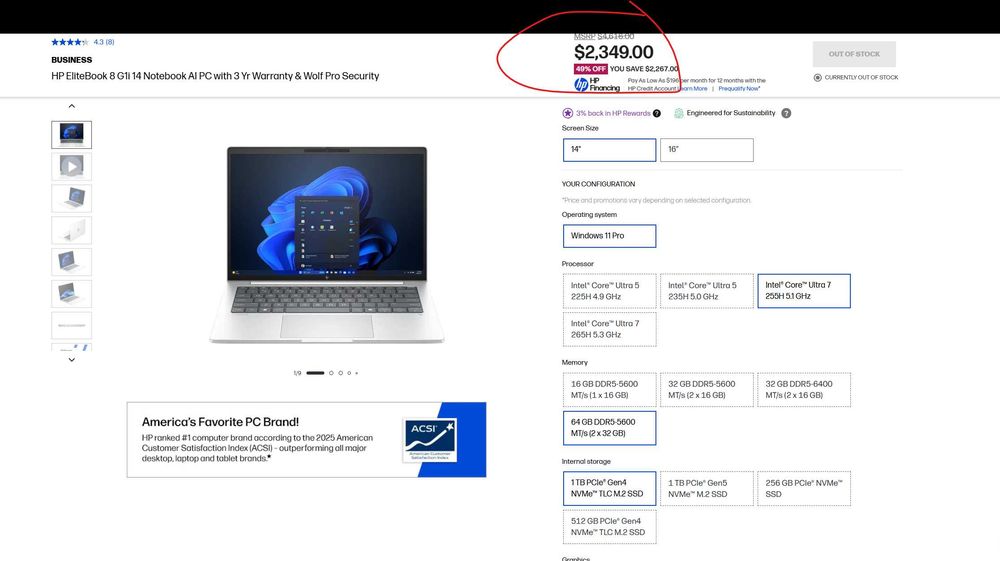Click the purple HP Rewards star icon

pyautogui.click(x=568, y=113)
